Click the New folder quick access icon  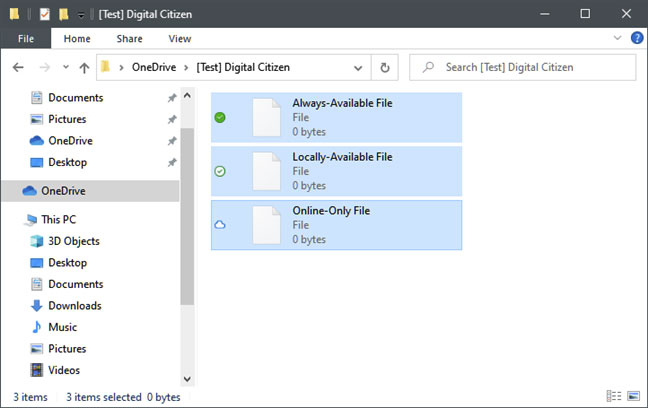click(x=63, y=14)
